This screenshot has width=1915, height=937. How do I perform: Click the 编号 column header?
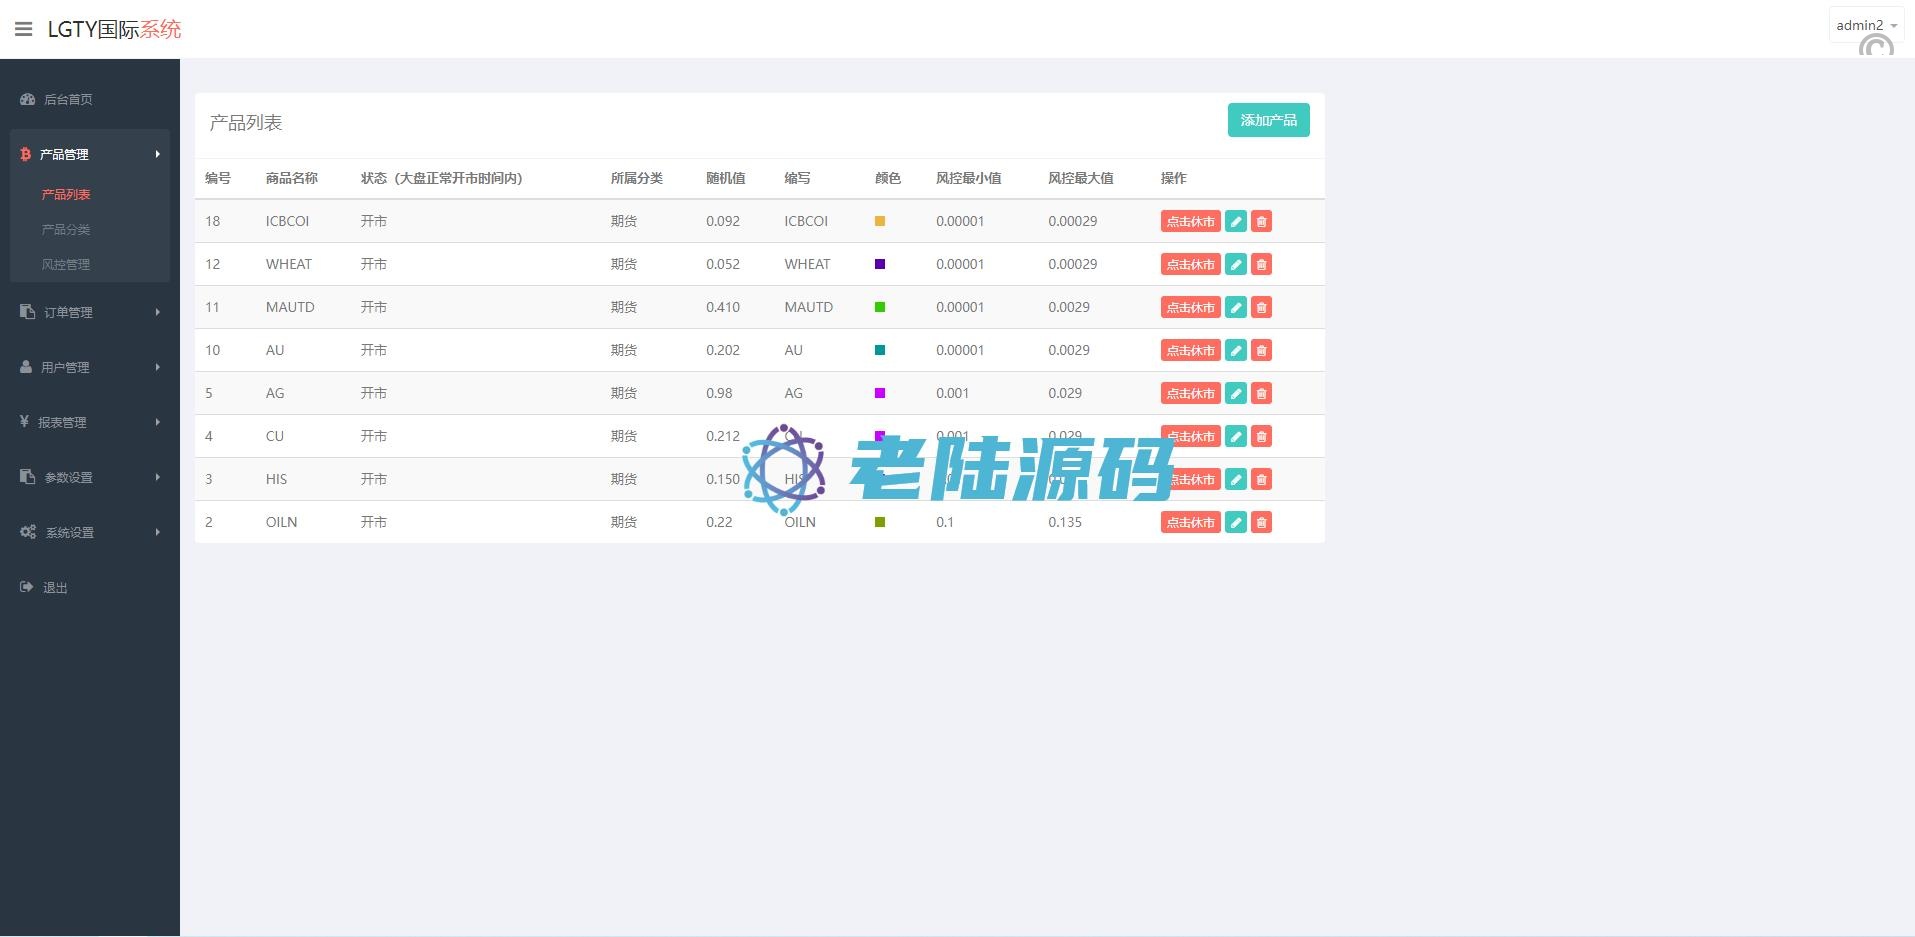(x=218, y=178)
